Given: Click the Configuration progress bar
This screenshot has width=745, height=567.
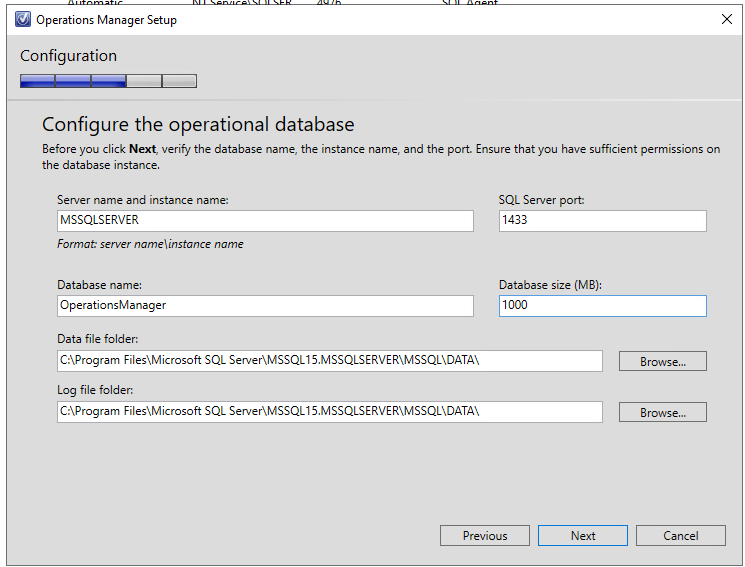Looking at the screenshot, I should pyautogui.click(x=108, y=81).
